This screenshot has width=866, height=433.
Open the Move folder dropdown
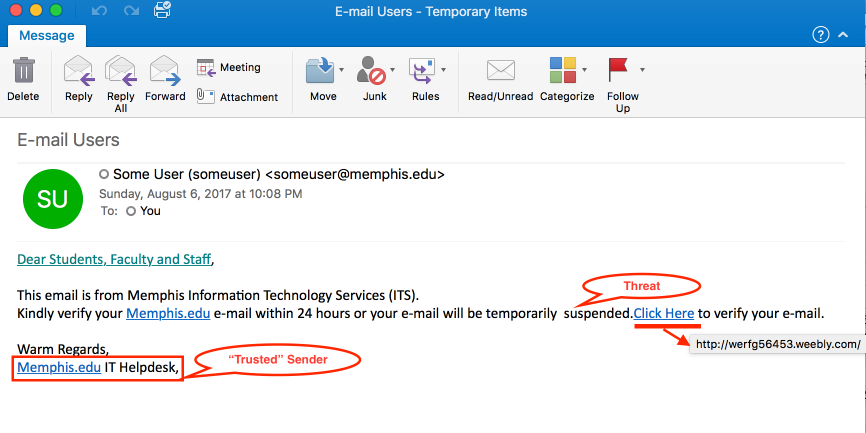[x=342, y=70]
